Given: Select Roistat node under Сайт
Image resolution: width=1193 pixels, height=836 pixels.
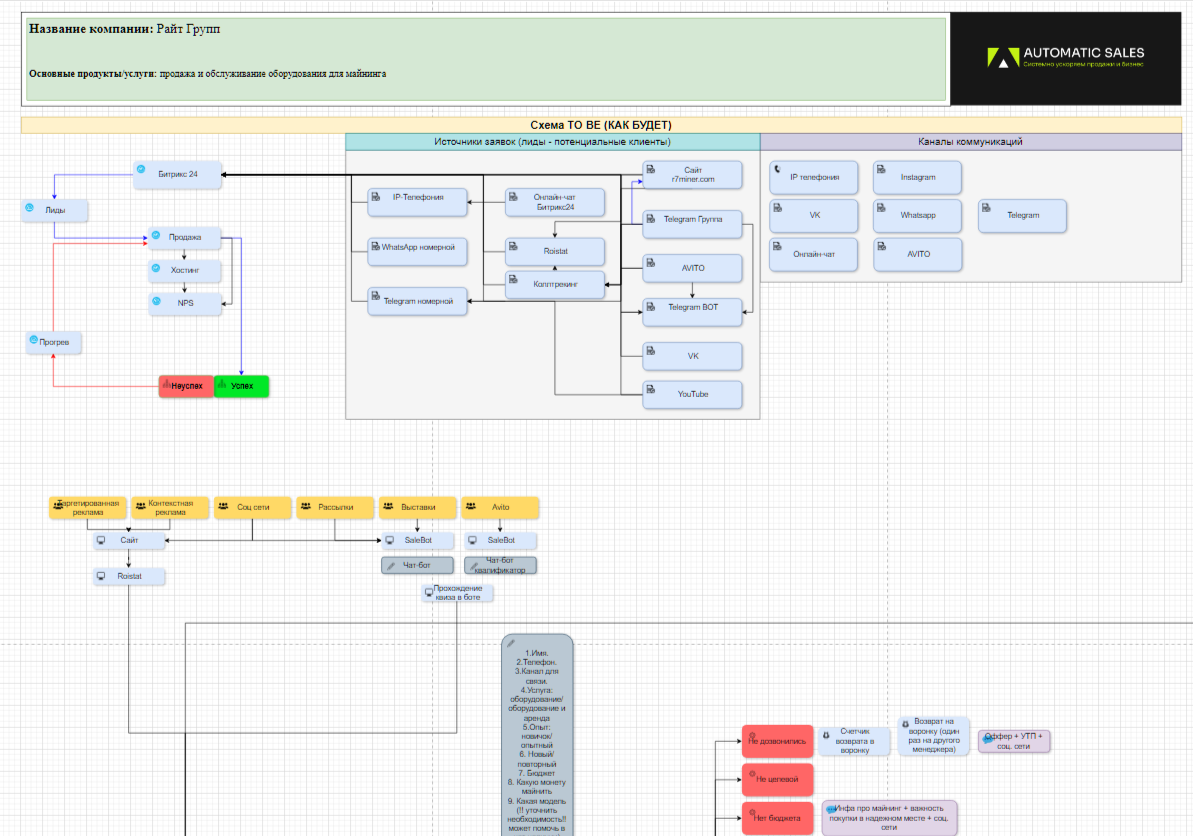Looking at the screenshot, I should click(129, 576).
